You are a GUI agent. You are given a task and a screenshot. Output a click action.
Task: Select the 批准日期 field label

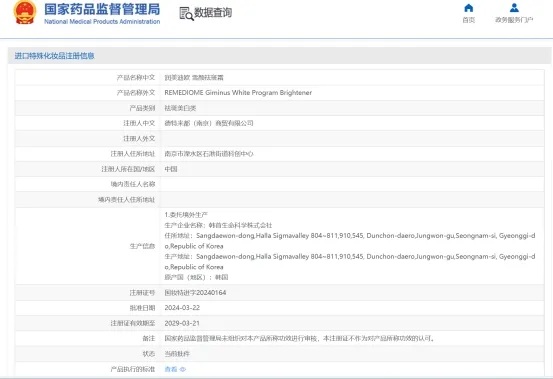pos(142,308)
